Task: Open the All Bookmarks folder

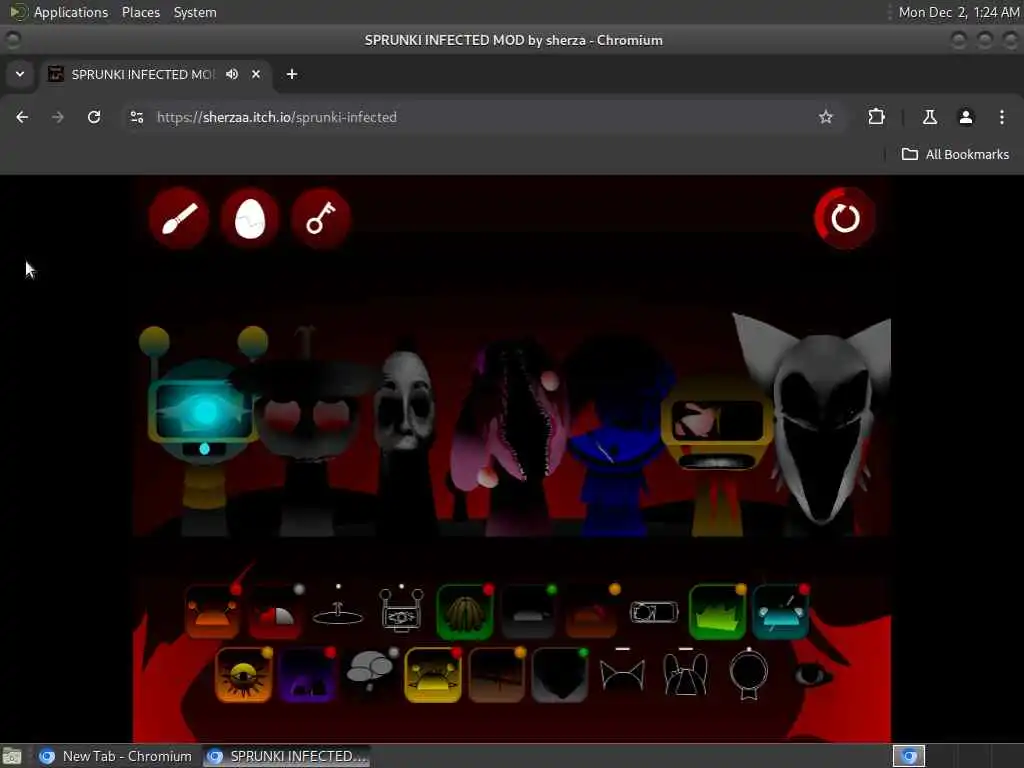Action: click(955, 154)
